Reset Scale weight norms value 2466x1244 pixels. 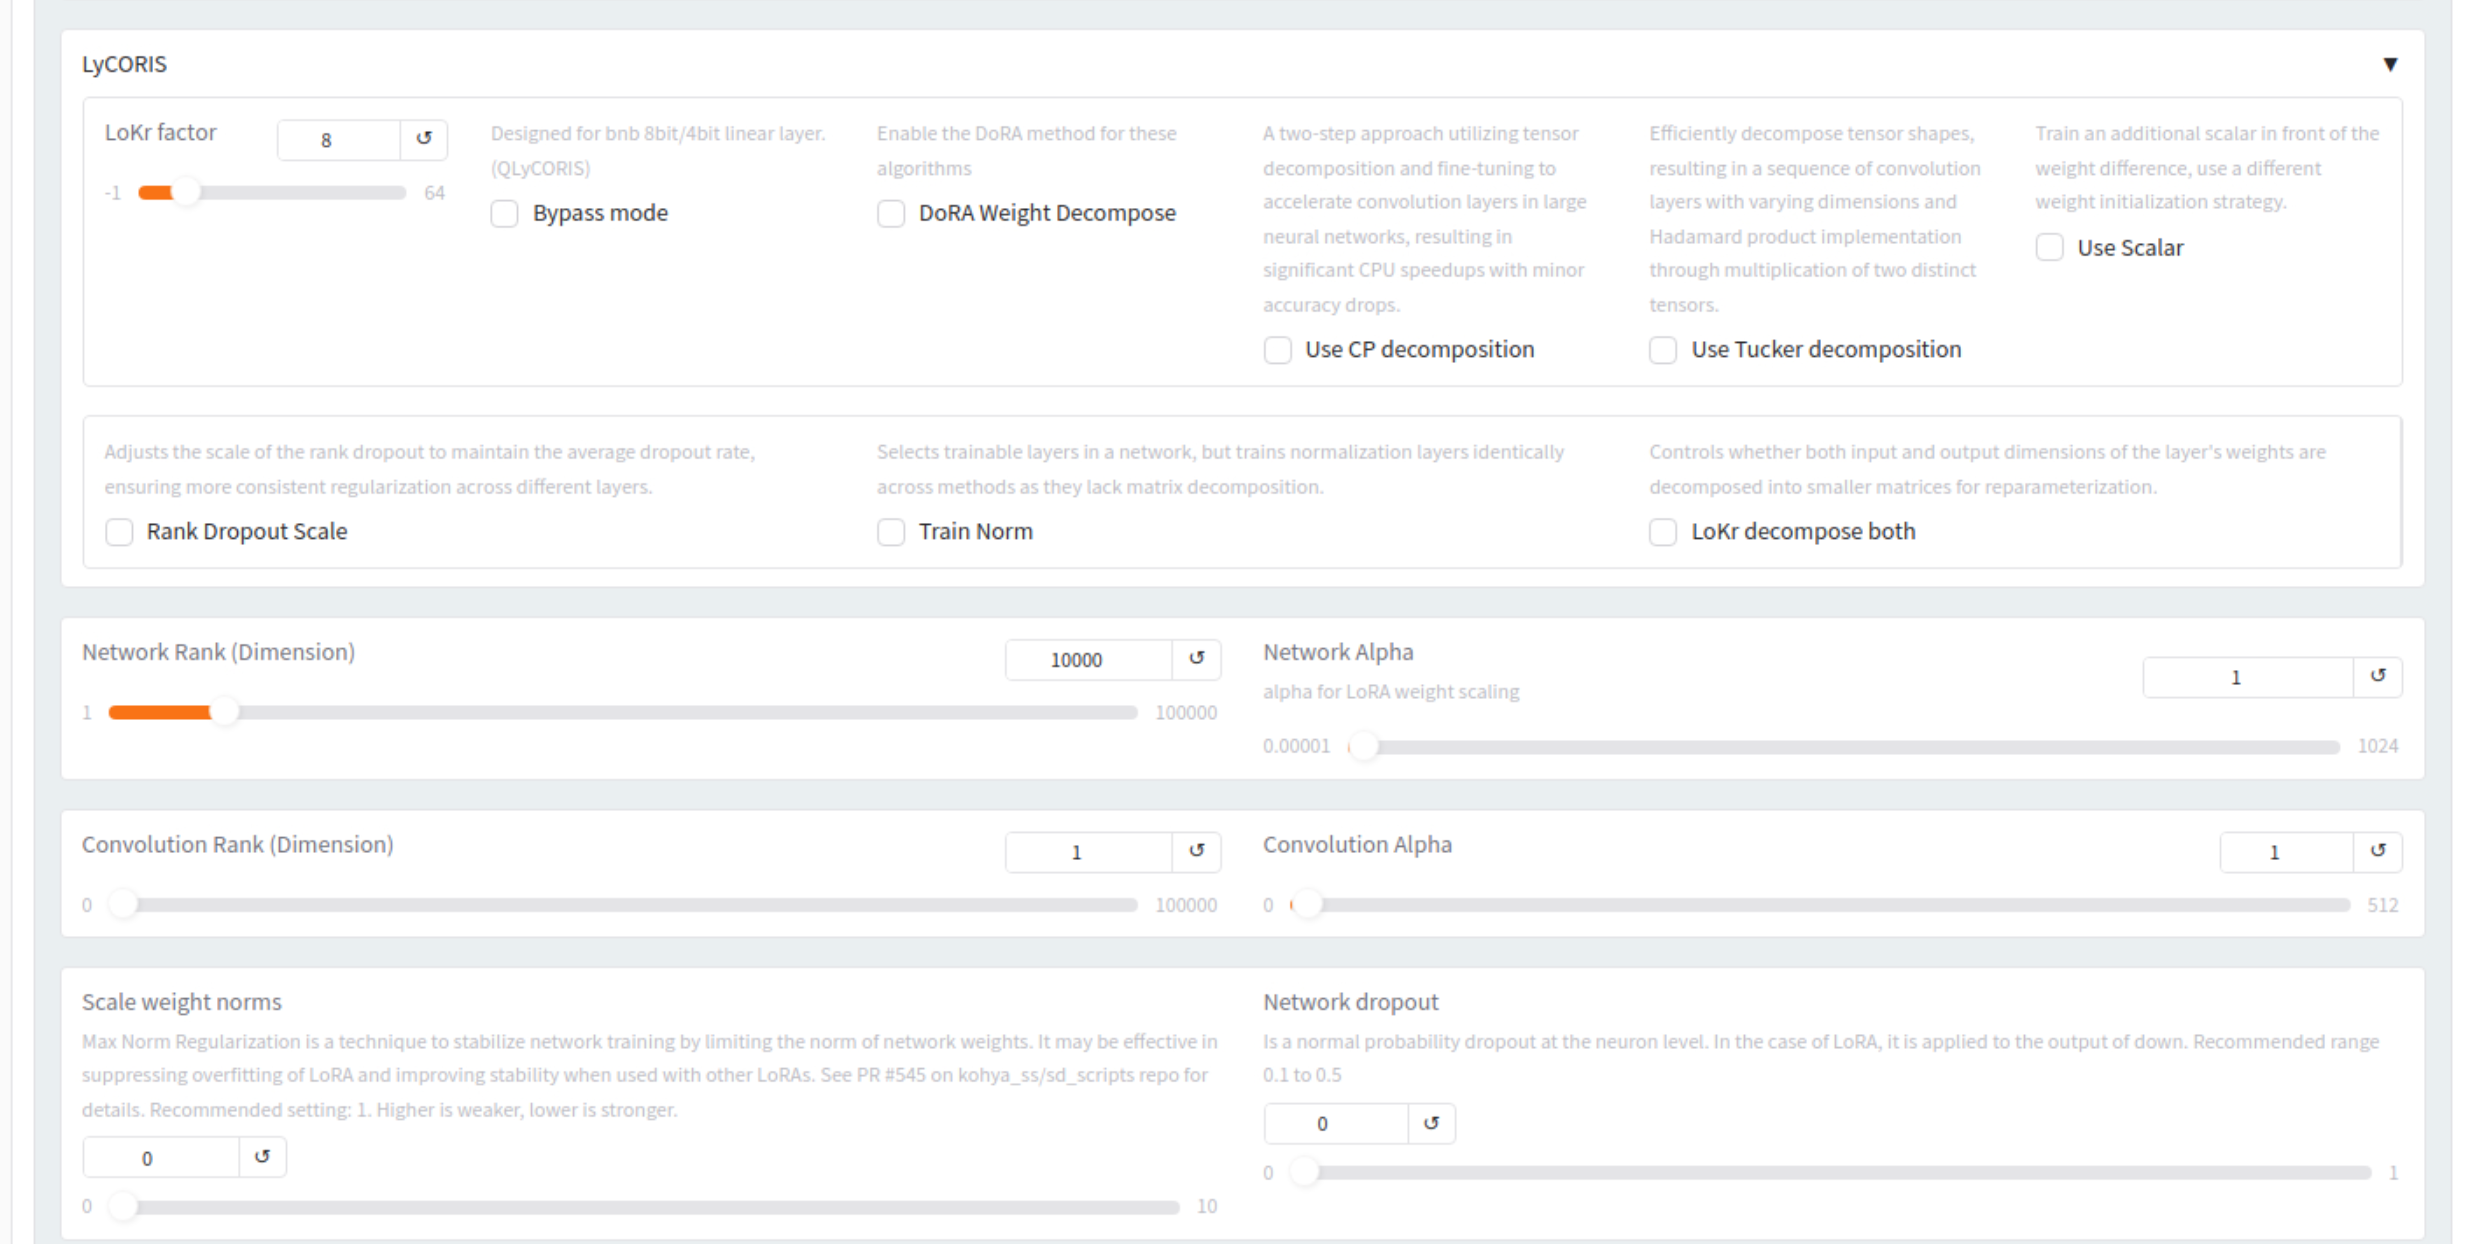point(262,1157)
